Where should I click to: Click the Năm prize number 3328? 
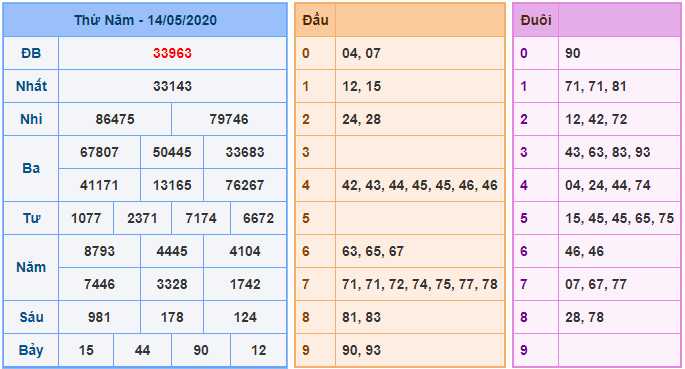click(x=172, y=284)
